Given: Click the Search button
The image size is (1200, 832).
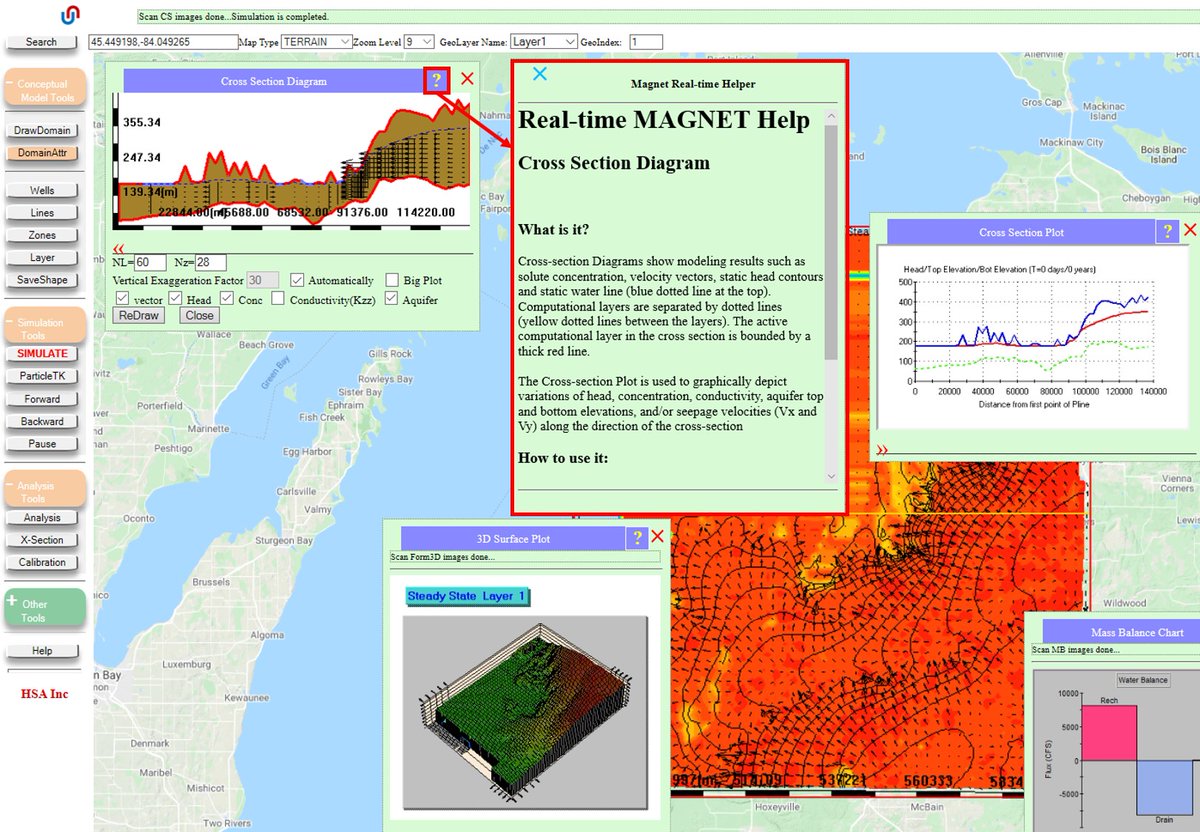Looking at the screenshot, I should [x=41, y=42].
